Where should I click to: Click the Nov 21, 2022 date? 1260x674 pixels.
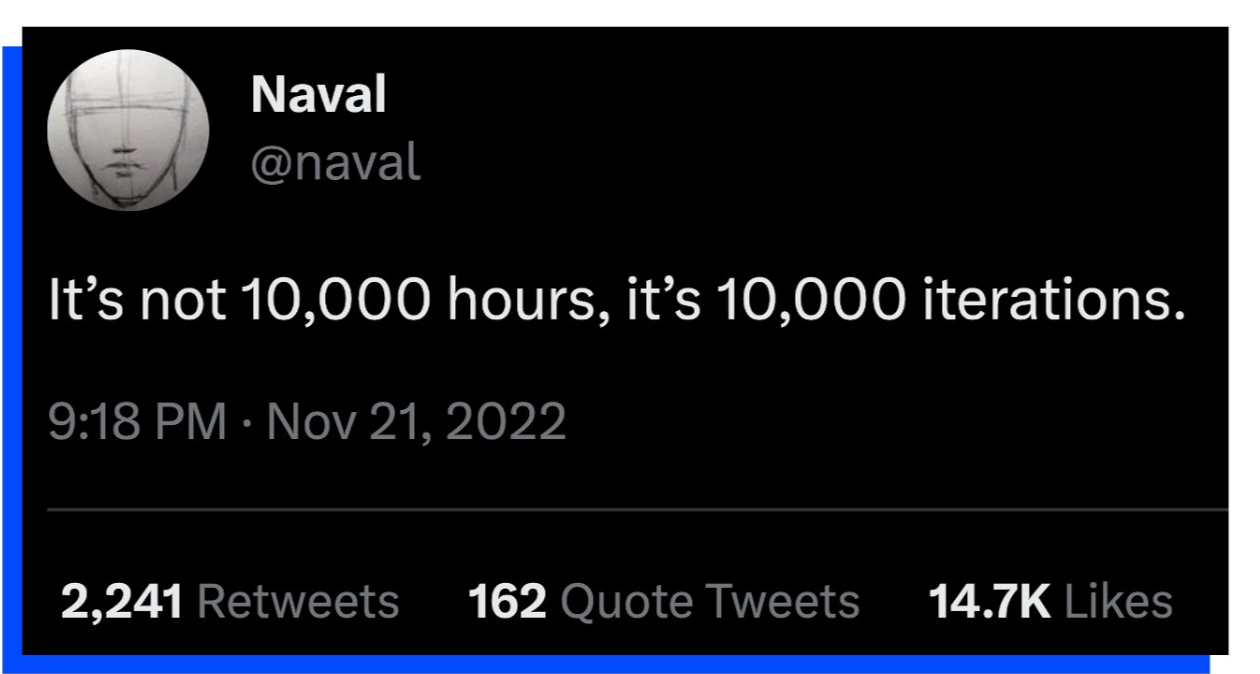pyautogui.click(x=416, y=422)
